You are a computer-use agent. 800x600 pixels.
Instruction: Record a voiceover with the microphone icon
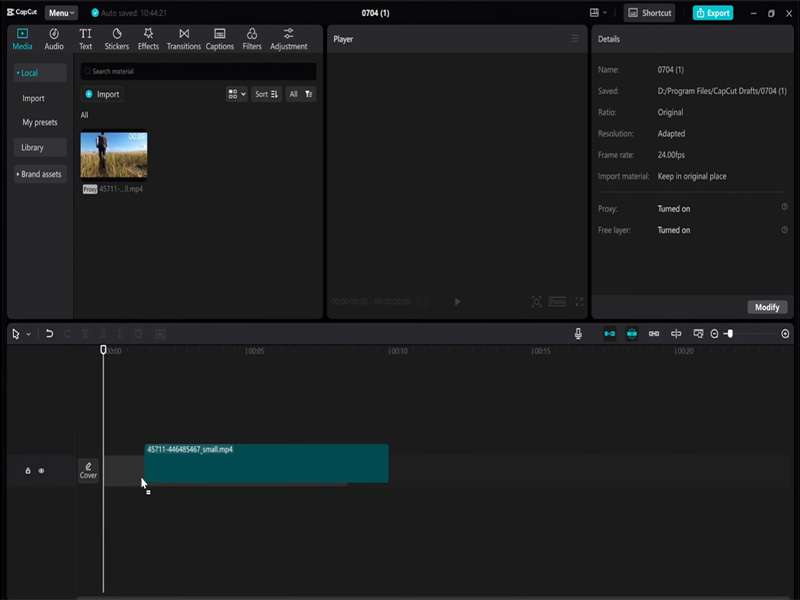pyautogui.click(x=578, y=334)
